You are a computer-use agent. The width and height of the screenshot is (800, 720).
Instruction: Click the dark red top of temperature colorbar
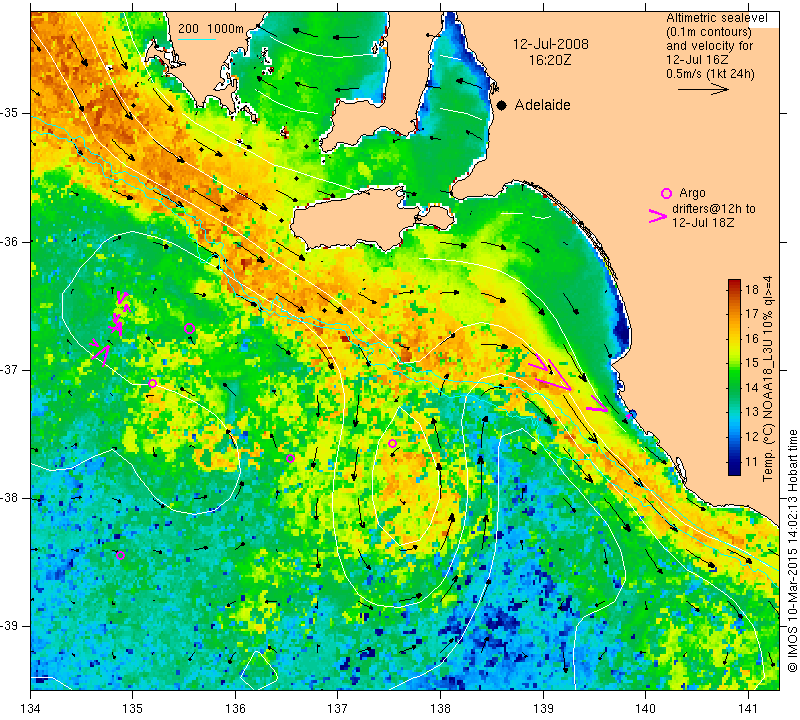click(734, 284)
